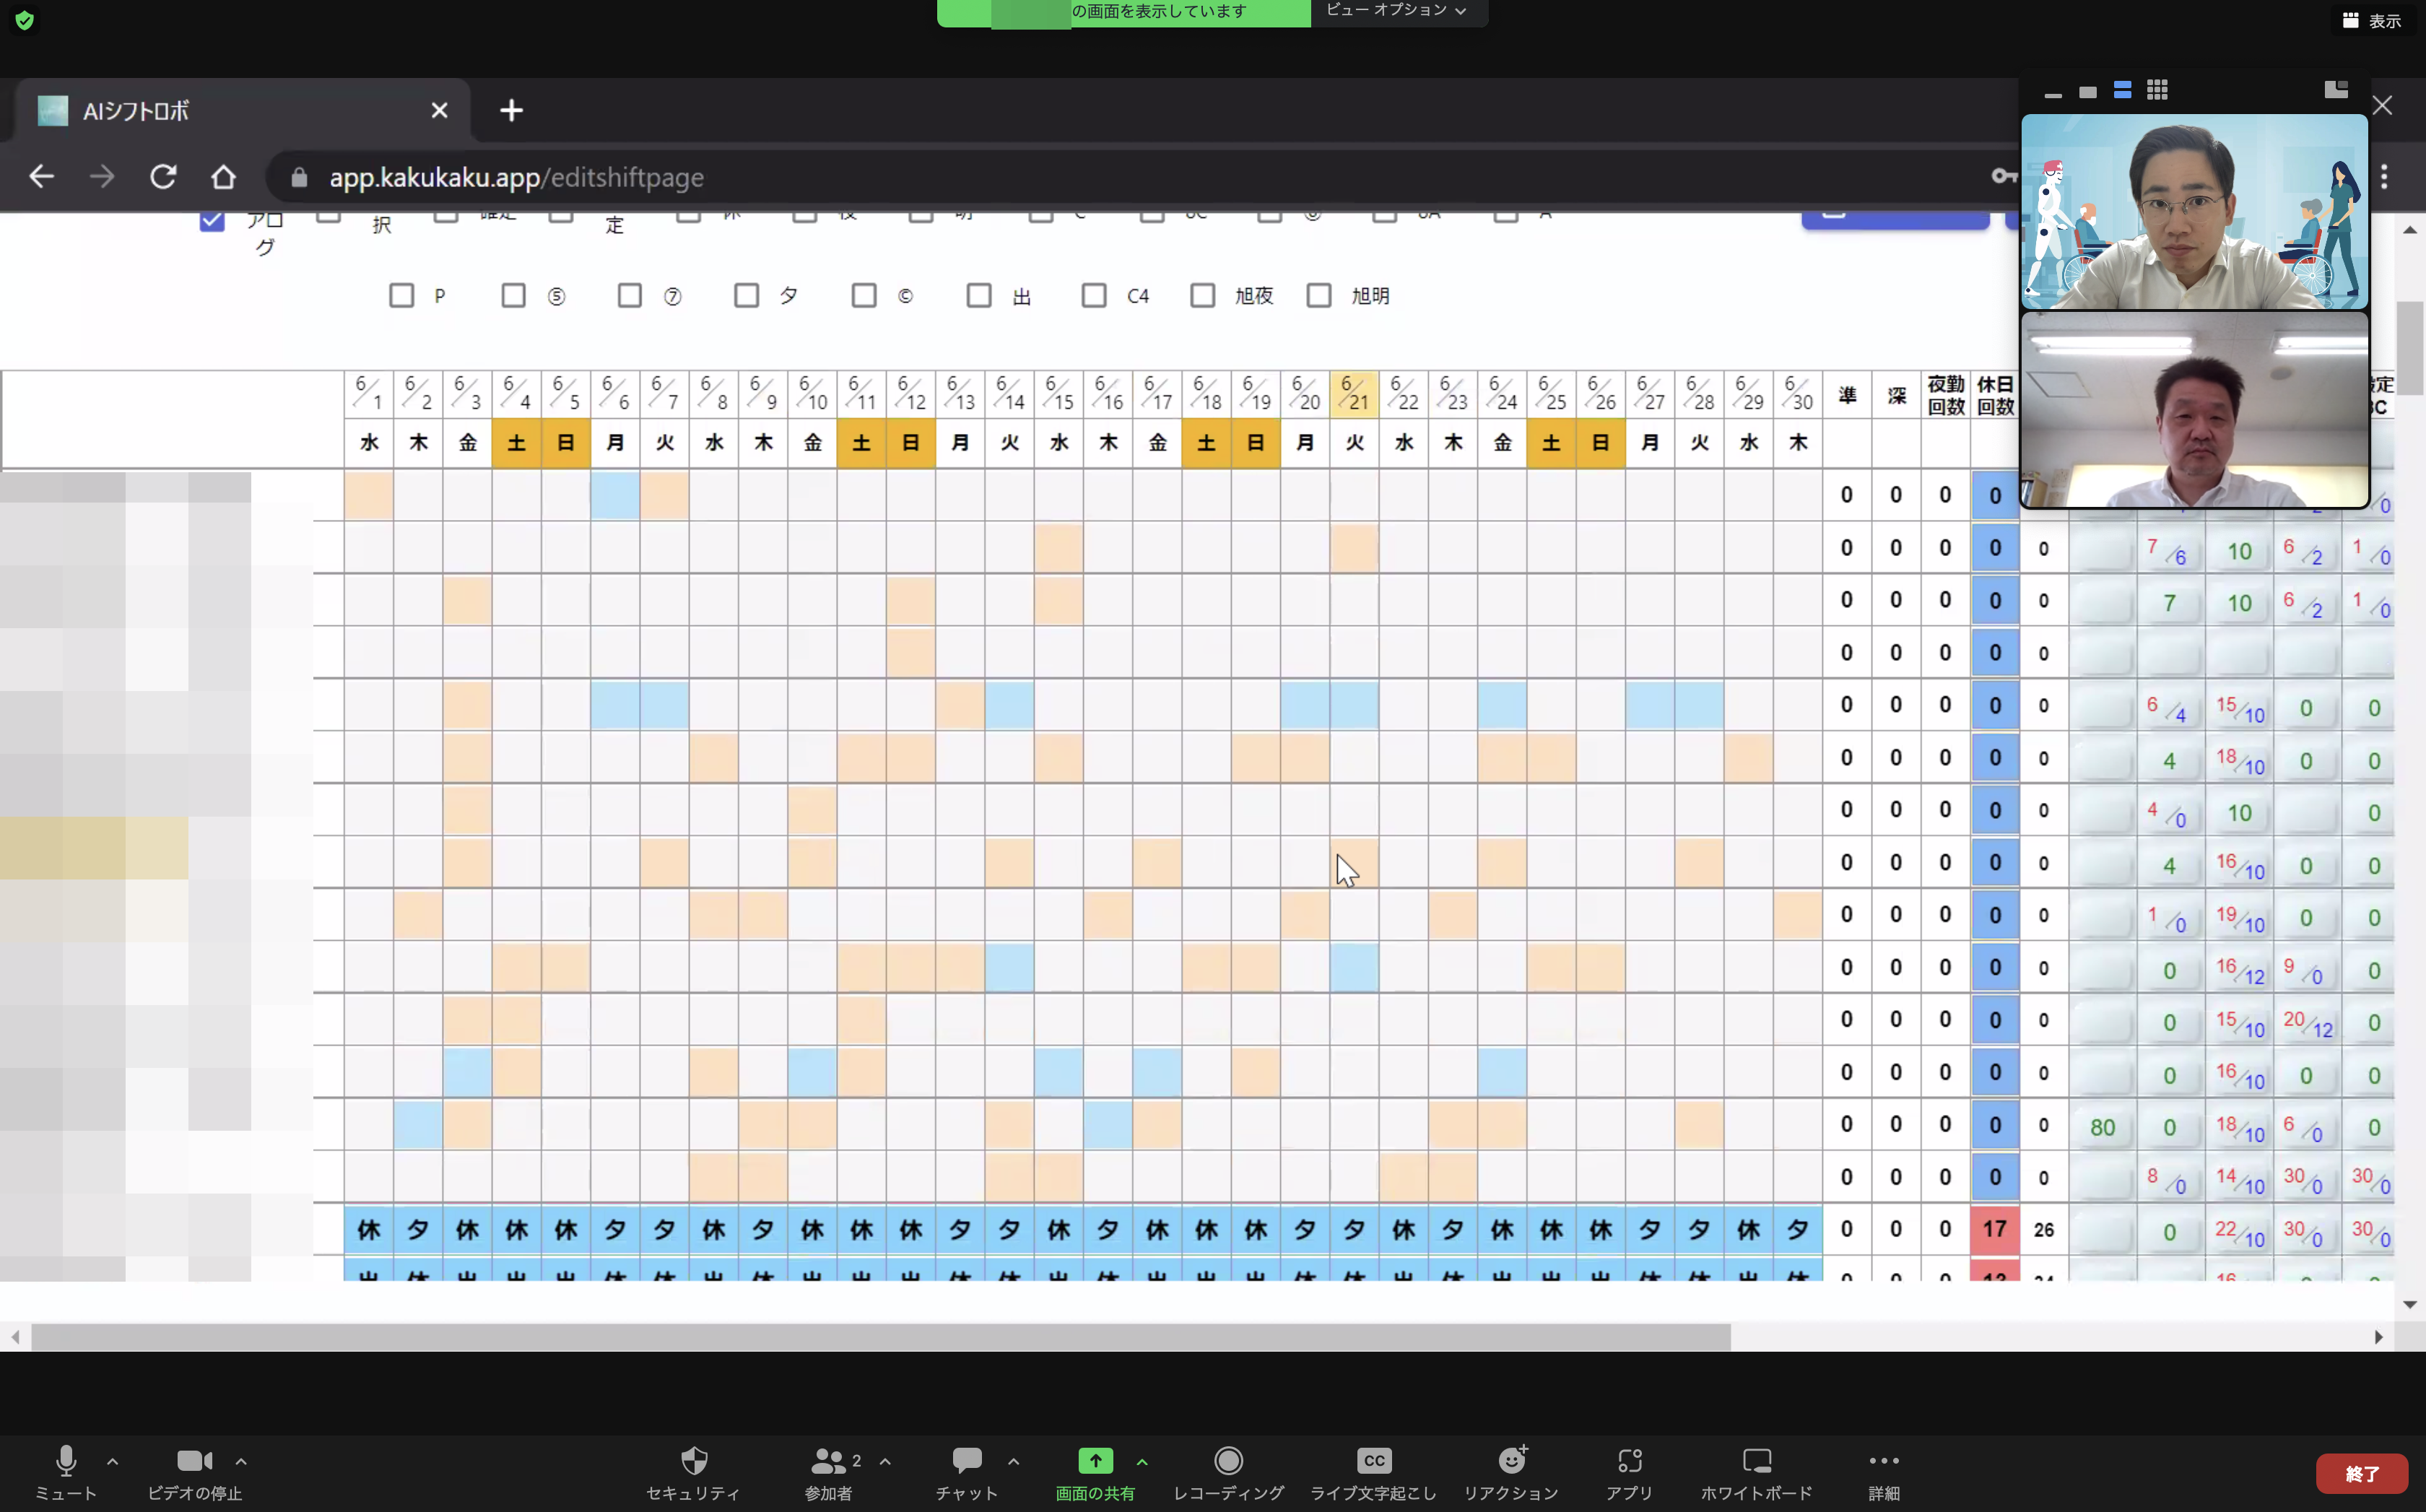Open new browser tab with plus icon
The height and width of the screenshot is (1512, 2426).
511,110
